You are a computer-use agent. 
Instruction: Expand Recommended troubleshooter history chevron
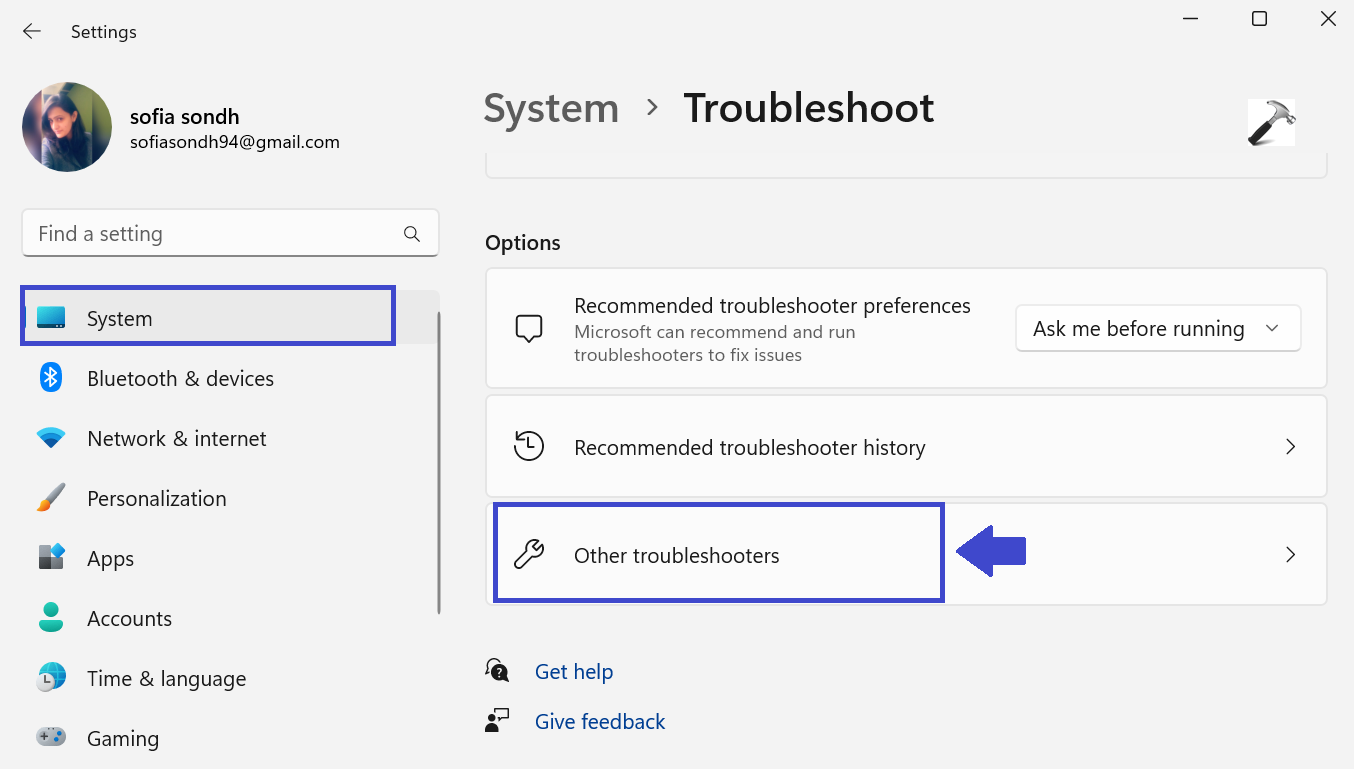1290,447
